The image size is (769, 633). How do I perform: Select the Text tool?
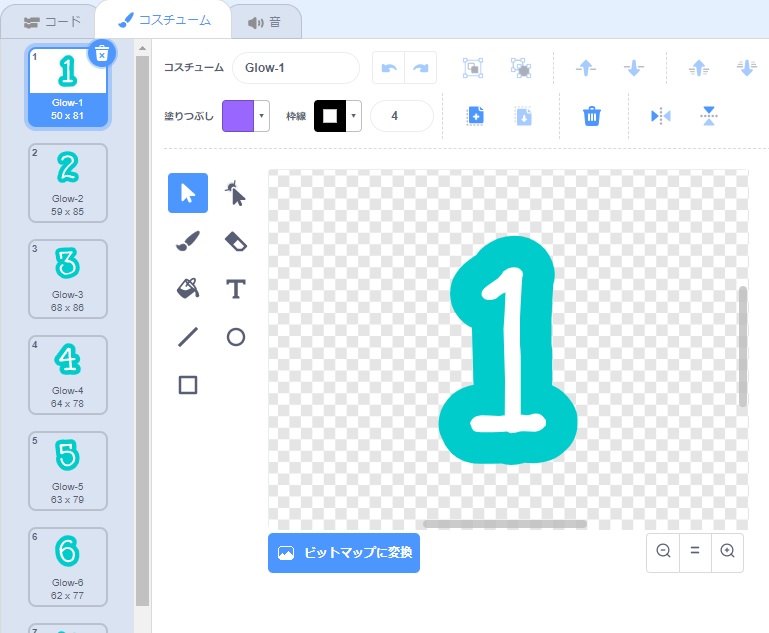[x=236, y=289]
